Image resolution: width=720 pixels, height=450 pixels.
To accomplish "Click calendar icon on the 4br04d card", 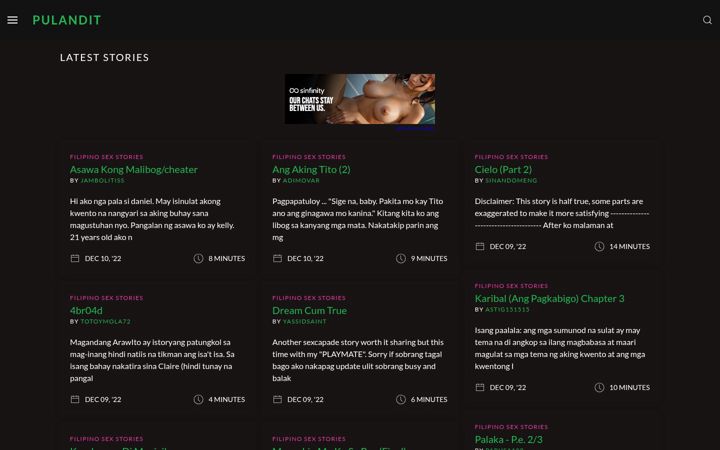I will [x=75, y=399].
